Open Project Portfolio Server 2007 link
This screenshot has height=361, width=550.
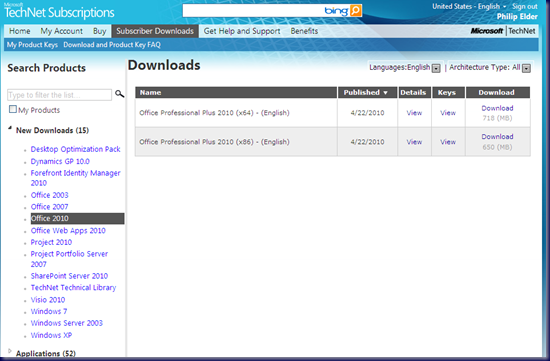pyautogui.click(x=69, y=259)
